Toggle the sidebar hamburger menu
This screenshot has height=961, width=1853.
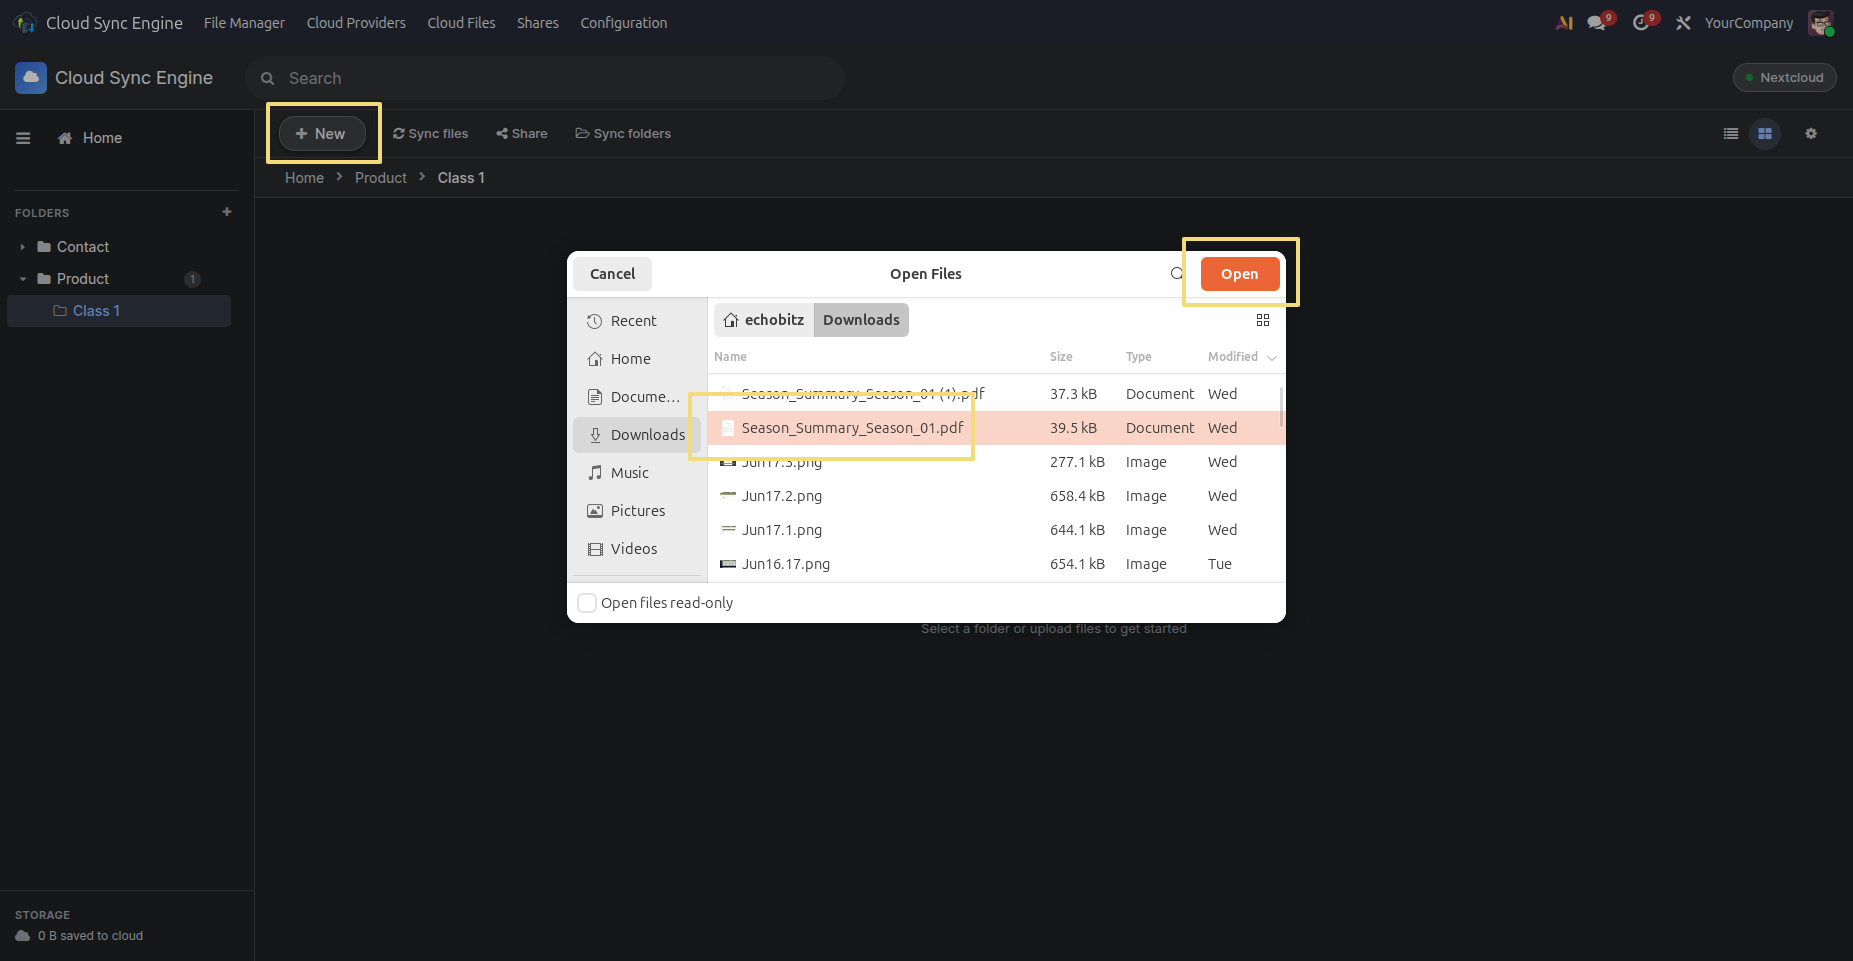23,138
